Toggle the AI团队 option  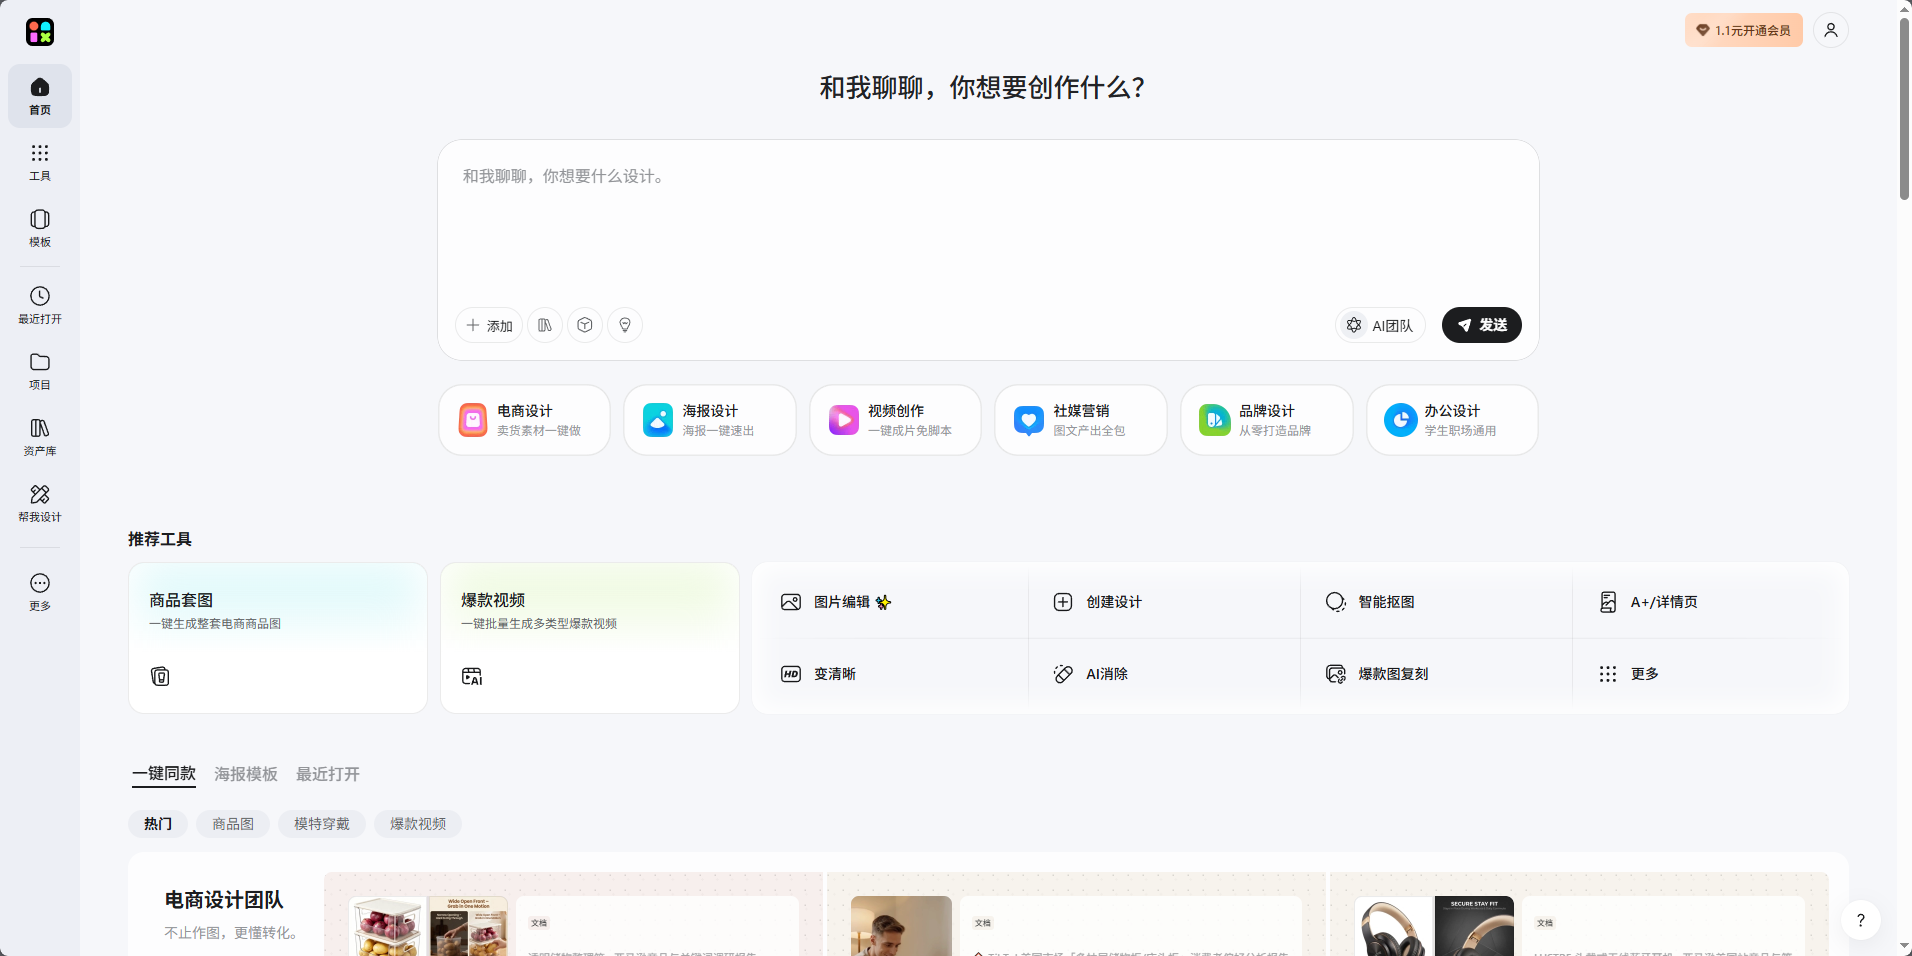pyautogui.click(x=1380, y=325)
